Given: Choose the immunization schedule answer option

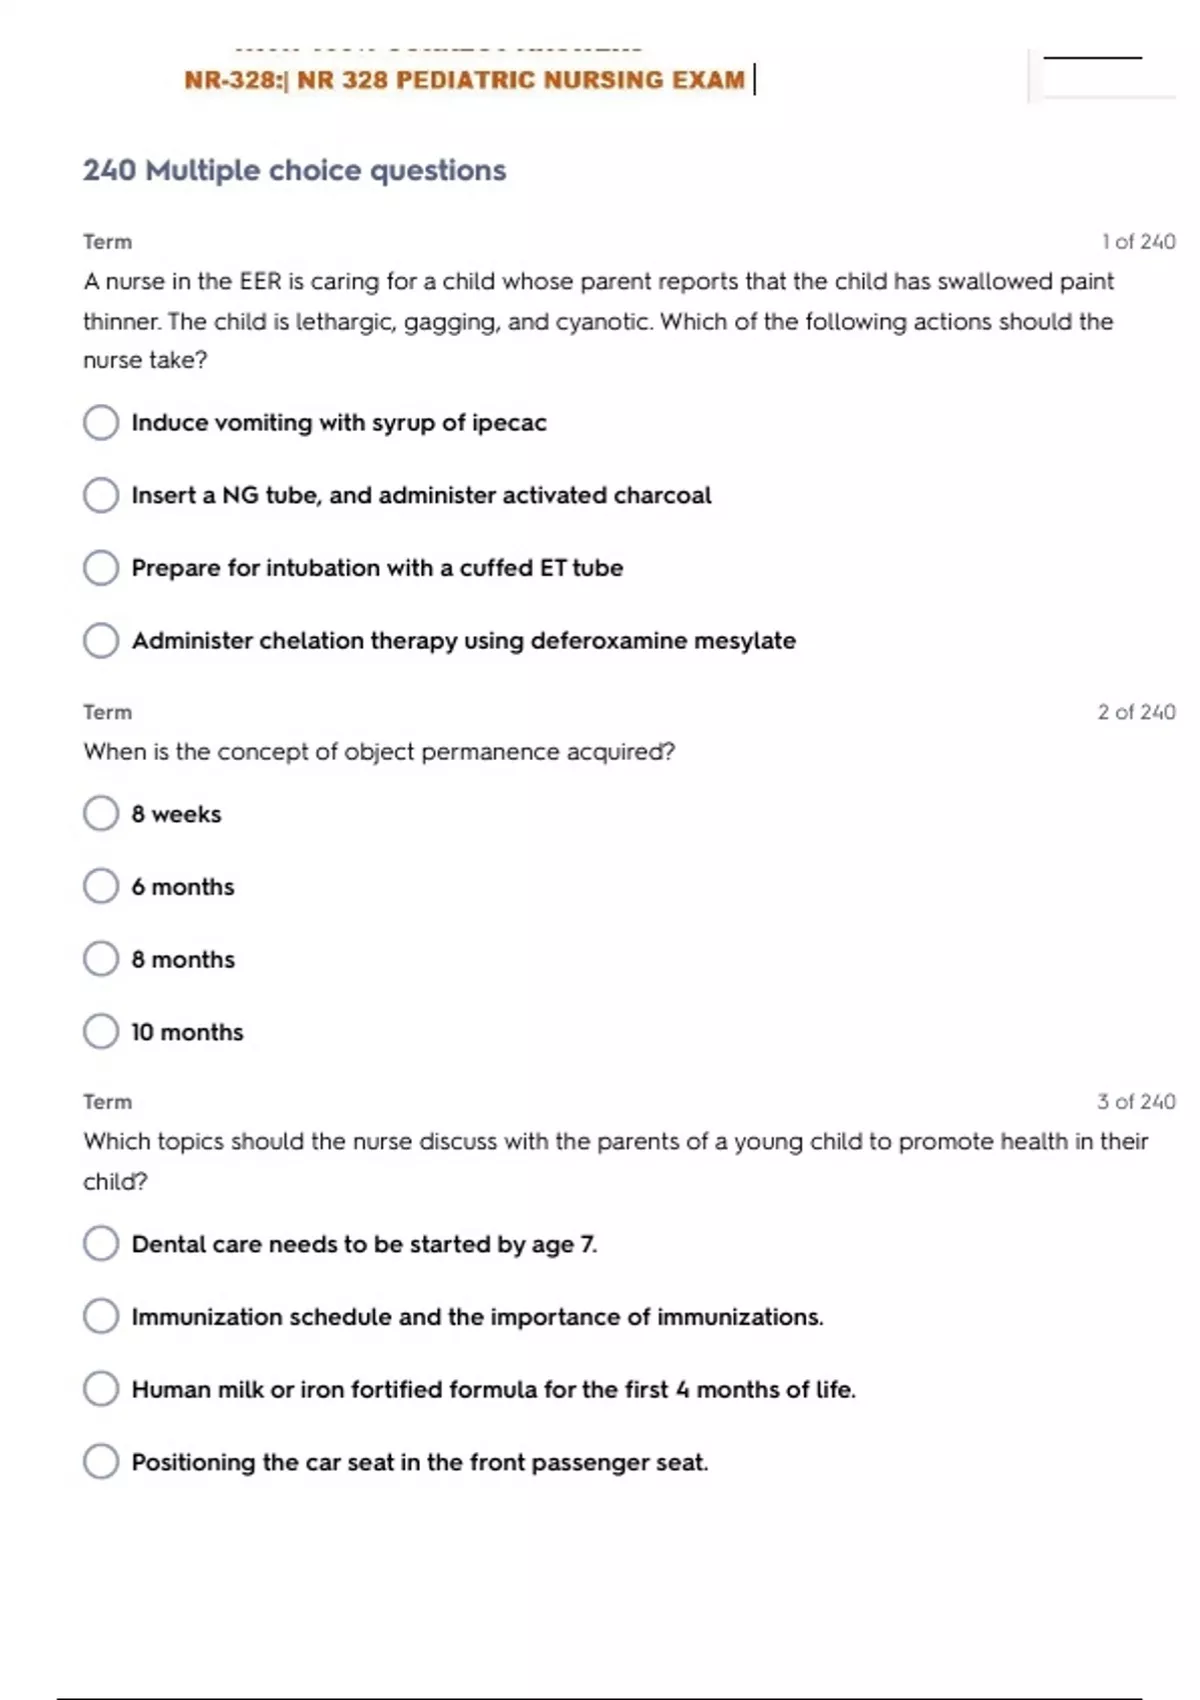Looking at the screenshot, I should [x=101, y=1317].
